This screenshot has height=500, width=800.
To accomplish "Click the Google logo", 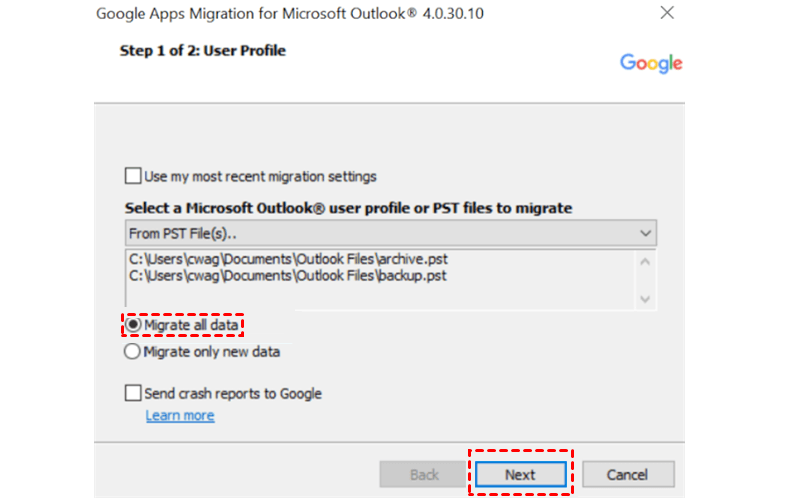I will click(651, 63).
